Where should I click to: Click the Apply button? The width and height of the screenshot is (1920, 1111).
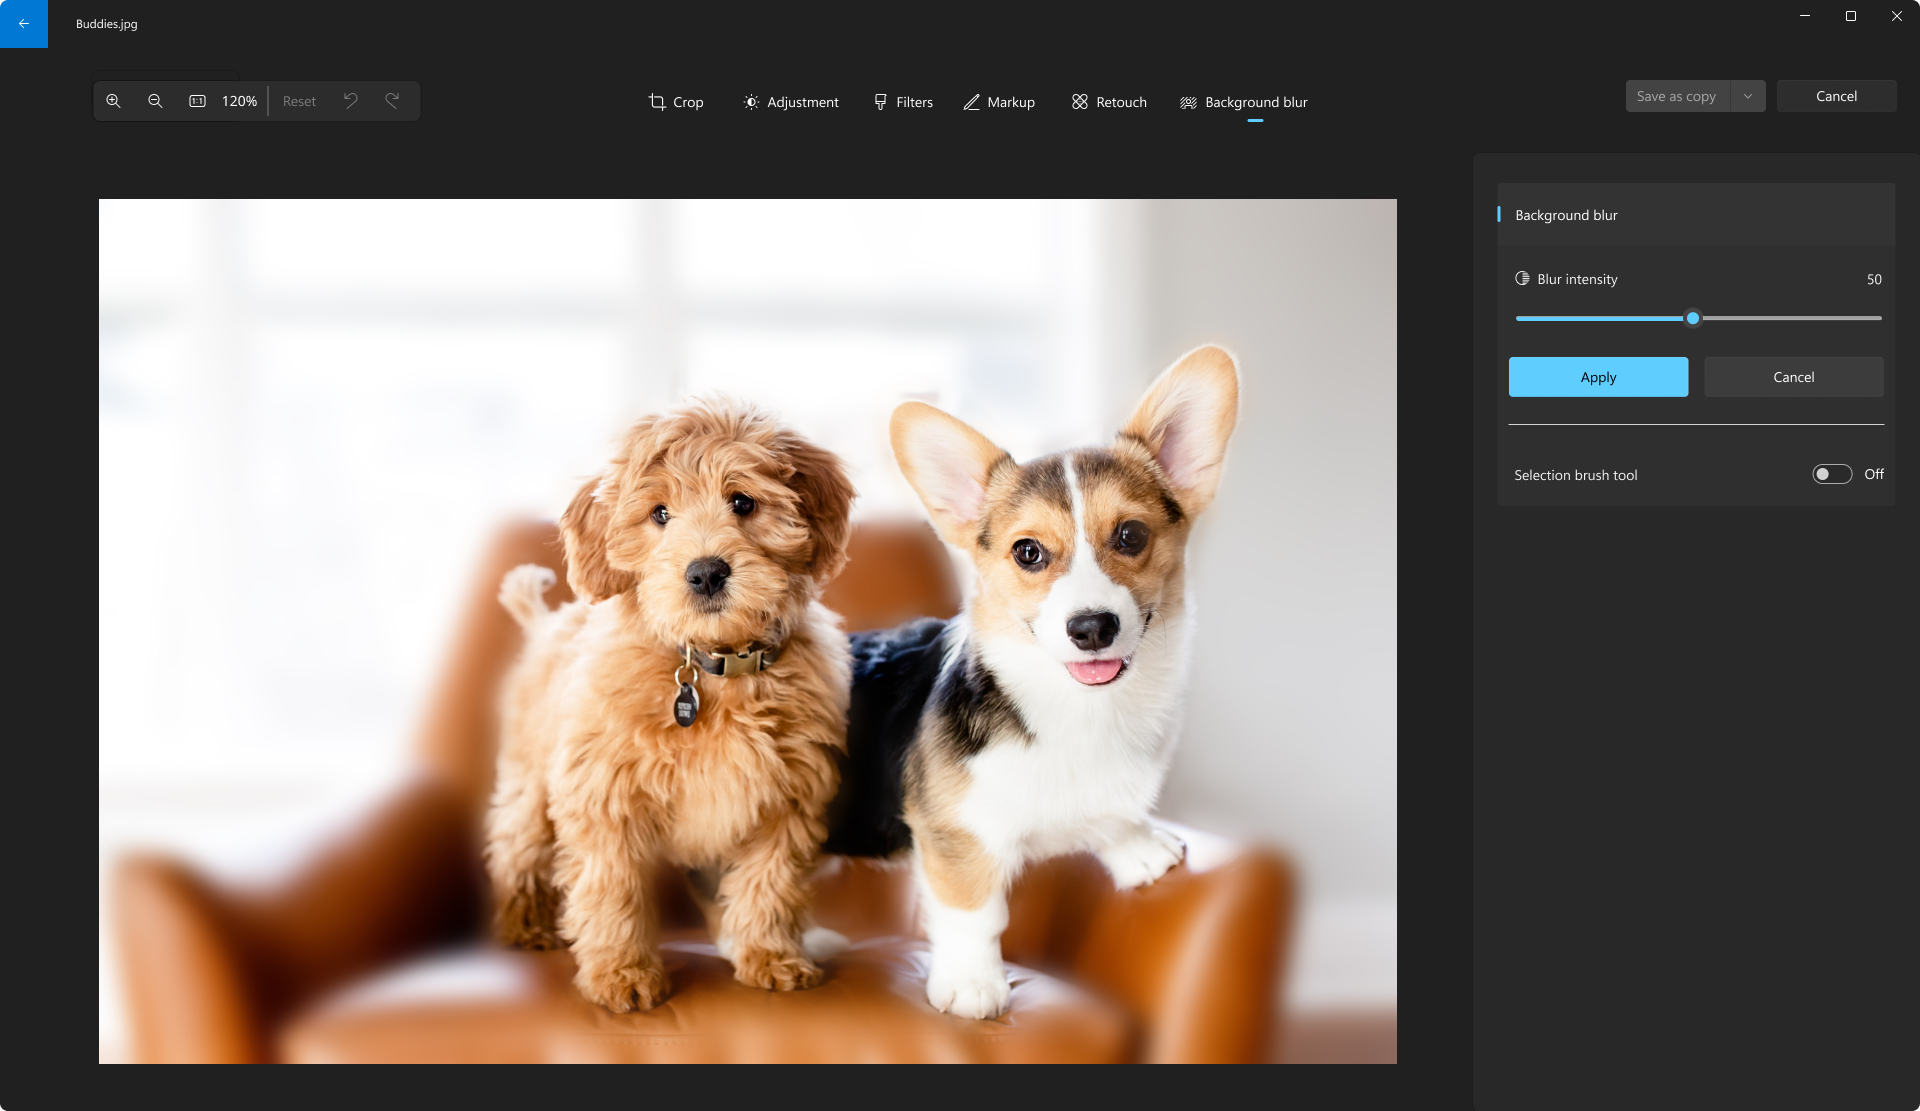(x=1597, y=377)
